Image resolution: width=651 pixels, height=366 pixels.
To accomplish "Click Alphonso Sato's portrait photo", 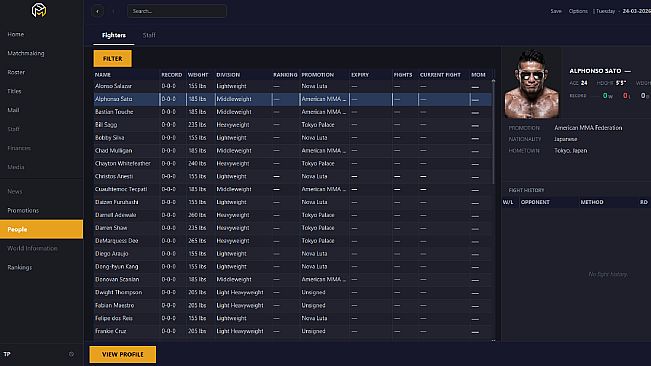I will pos(532,84).
